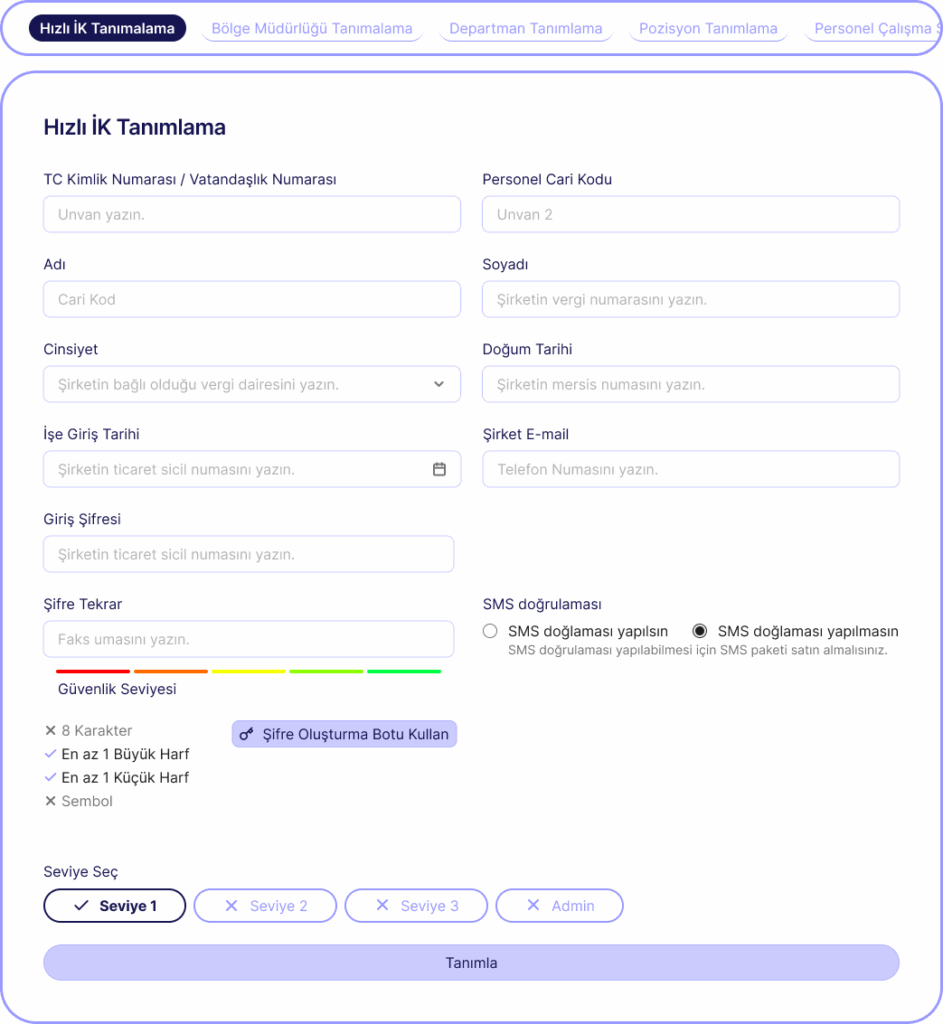Click the X icon on Seviye 3
The image size is (943, 1024).
pos(382,906)
